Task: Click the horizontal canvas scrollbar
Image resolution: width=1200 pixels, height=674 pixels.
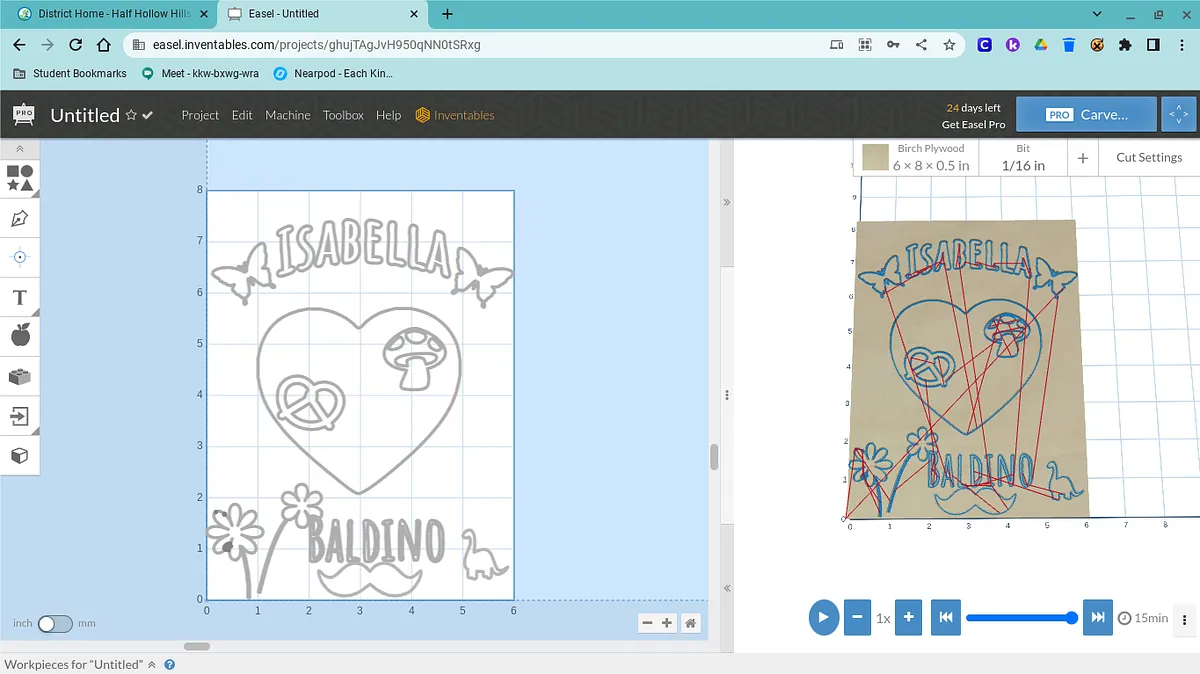Action: tap(197, 646)
